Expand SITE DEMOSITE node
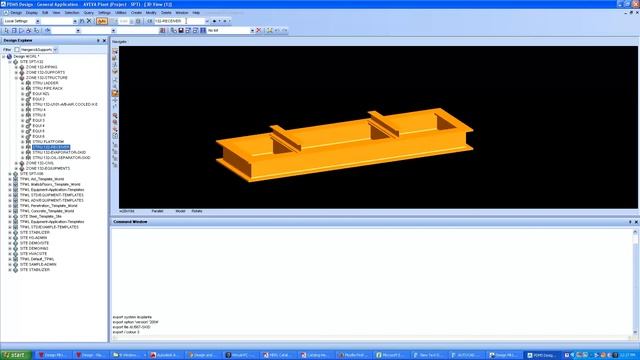Screen dimensions: 640x360 click(x=10, y=243)
